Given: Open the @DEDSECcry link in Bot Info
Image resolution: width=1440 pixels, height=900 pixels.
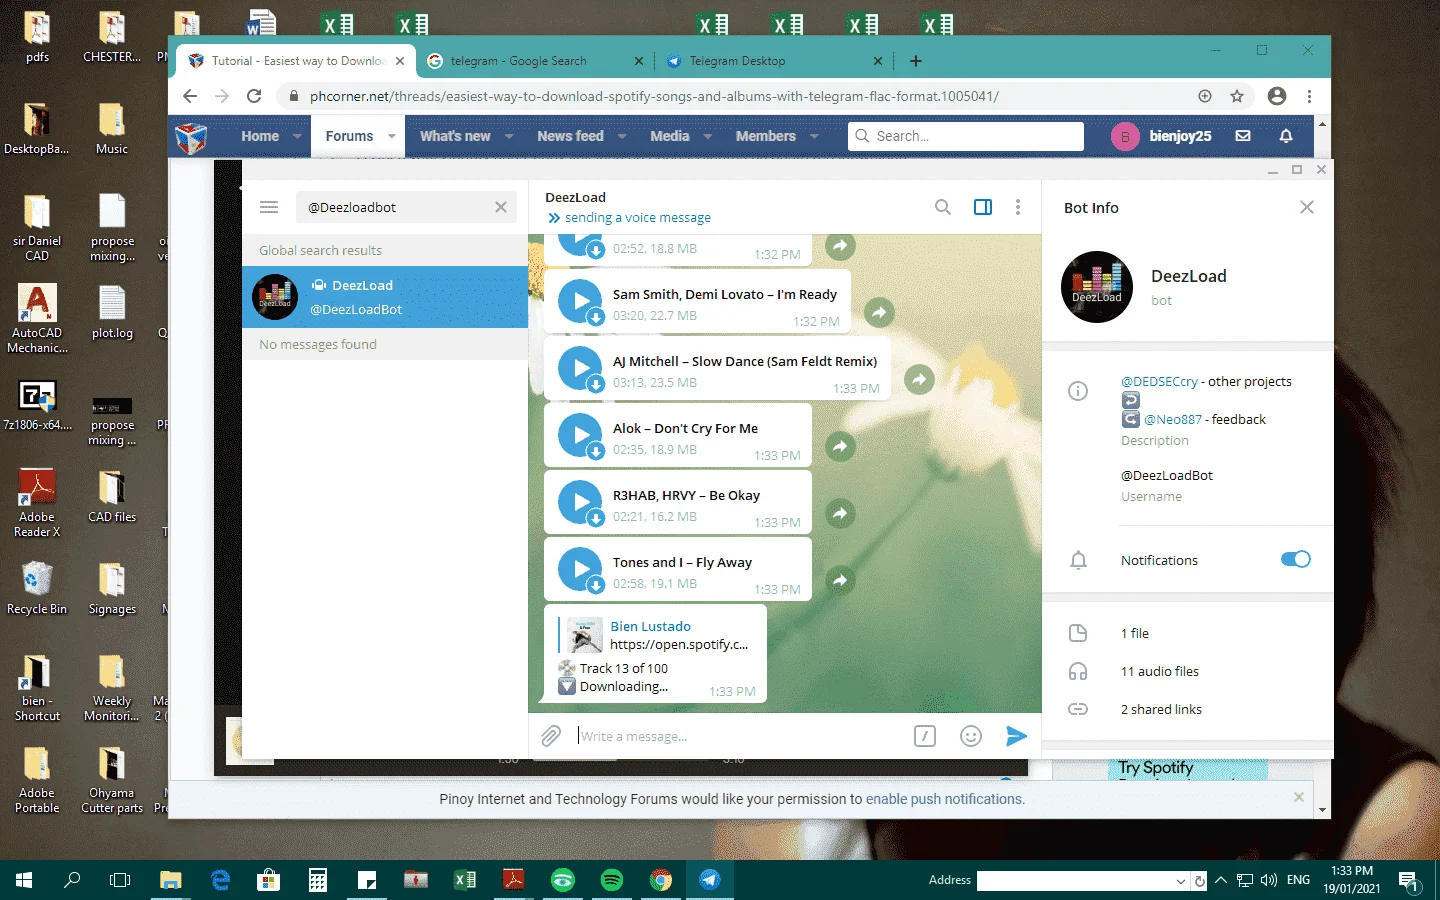Looking at the screenshot, I should tap(1159, 381).
